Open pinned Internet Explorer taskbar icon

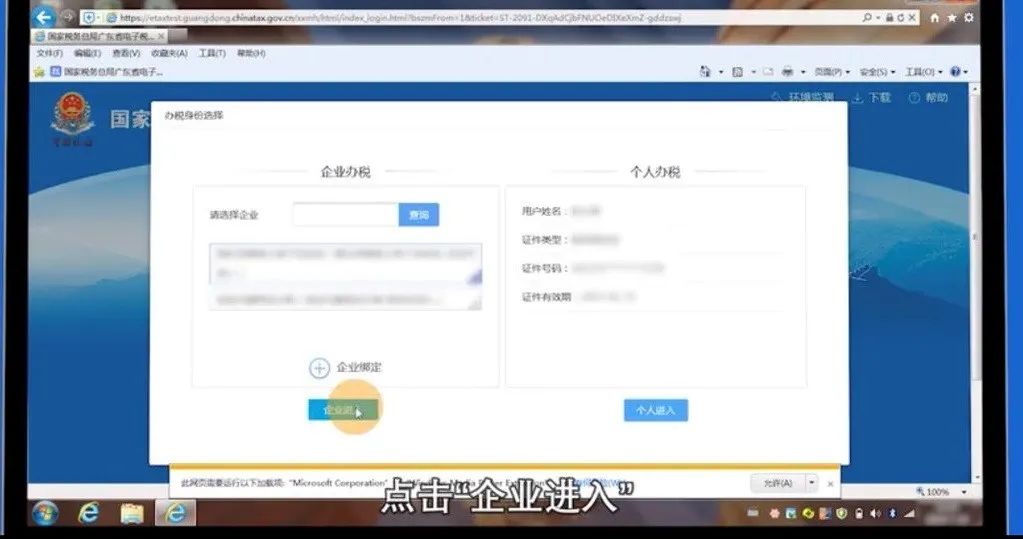click(88, 514)
